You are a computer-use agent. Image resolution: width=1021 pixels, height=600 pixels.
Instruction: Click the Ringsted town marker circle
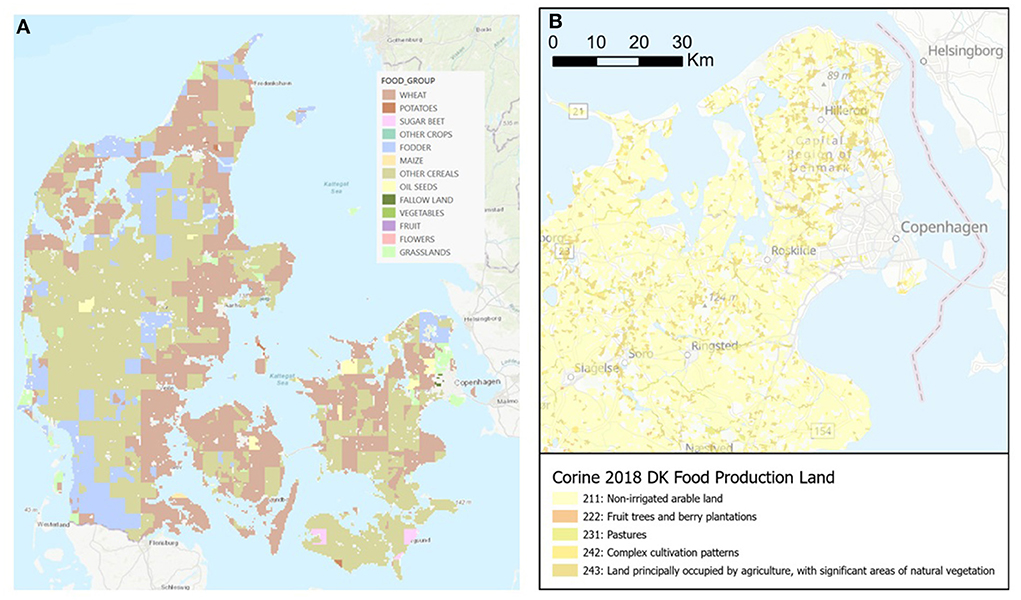pos(687,355)
